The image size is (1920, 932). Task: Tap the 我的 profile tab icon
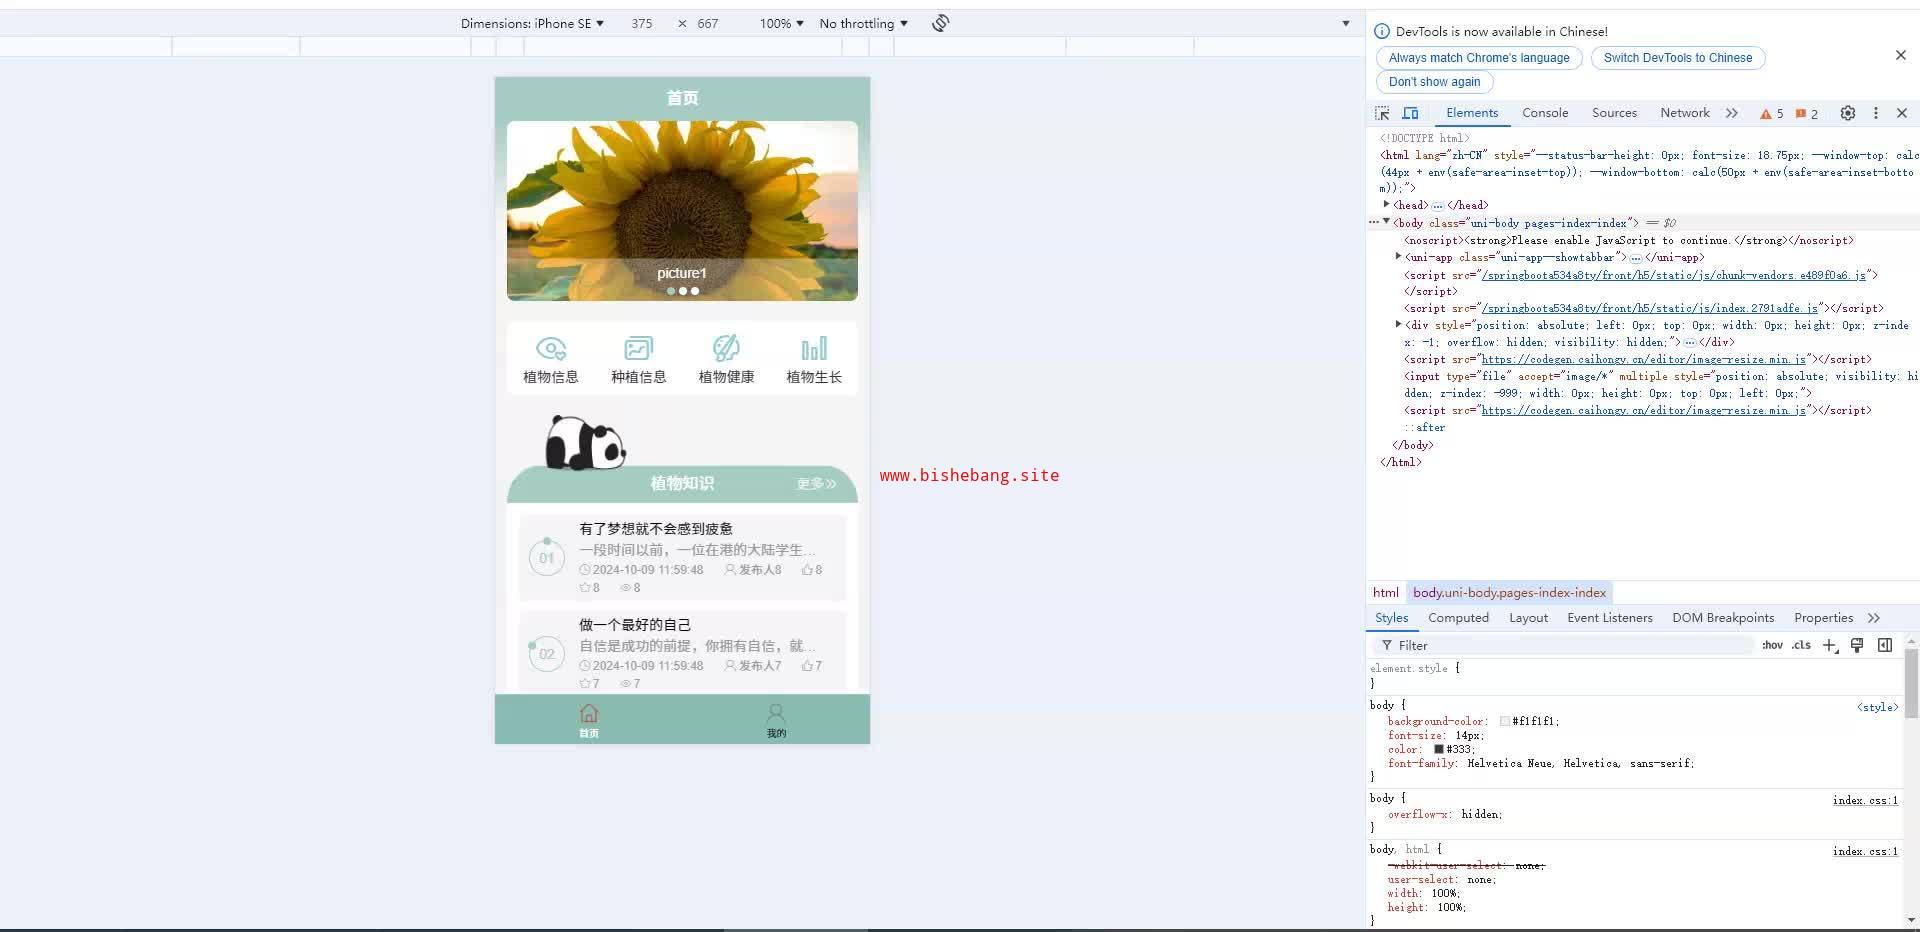776,714
